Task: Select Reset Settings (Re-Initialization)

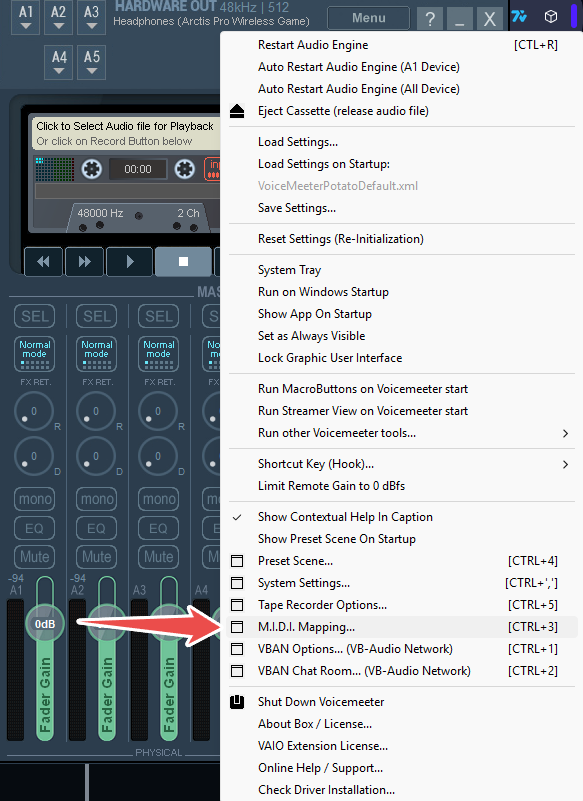Action: [402, 239]
